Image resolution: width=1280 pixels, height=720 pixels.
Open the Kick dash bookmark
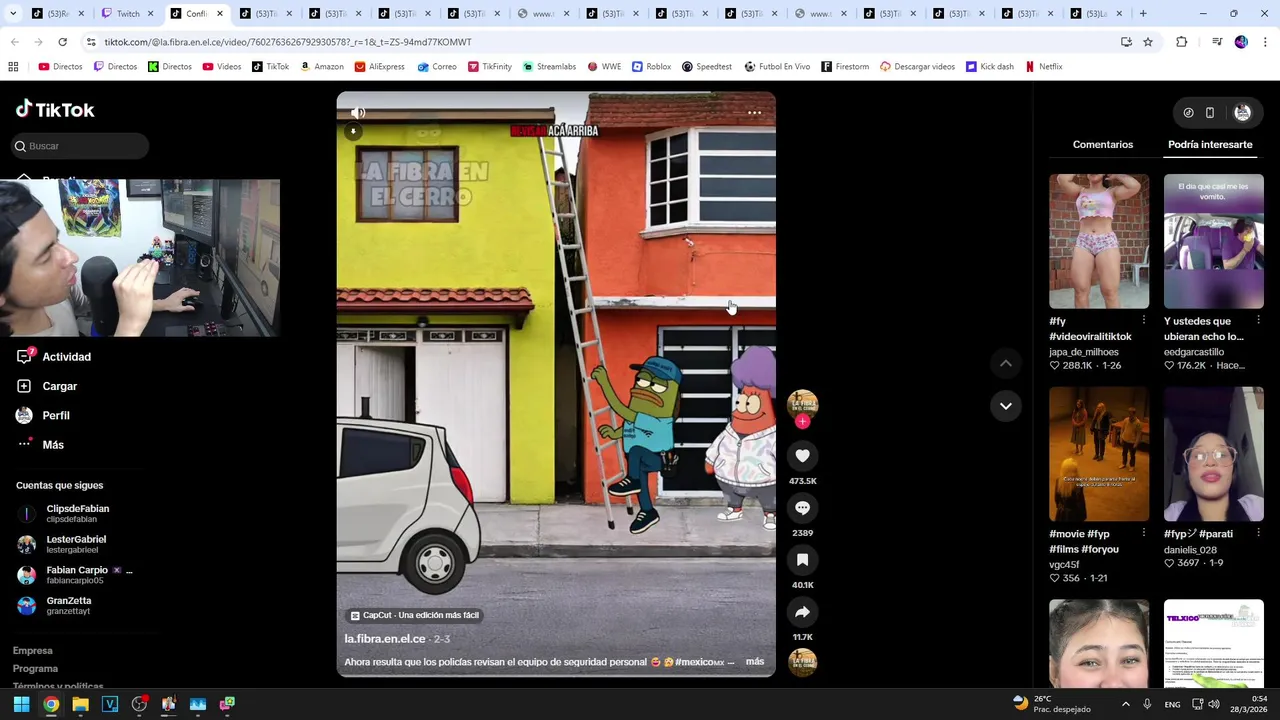click(x=989, y=67)
